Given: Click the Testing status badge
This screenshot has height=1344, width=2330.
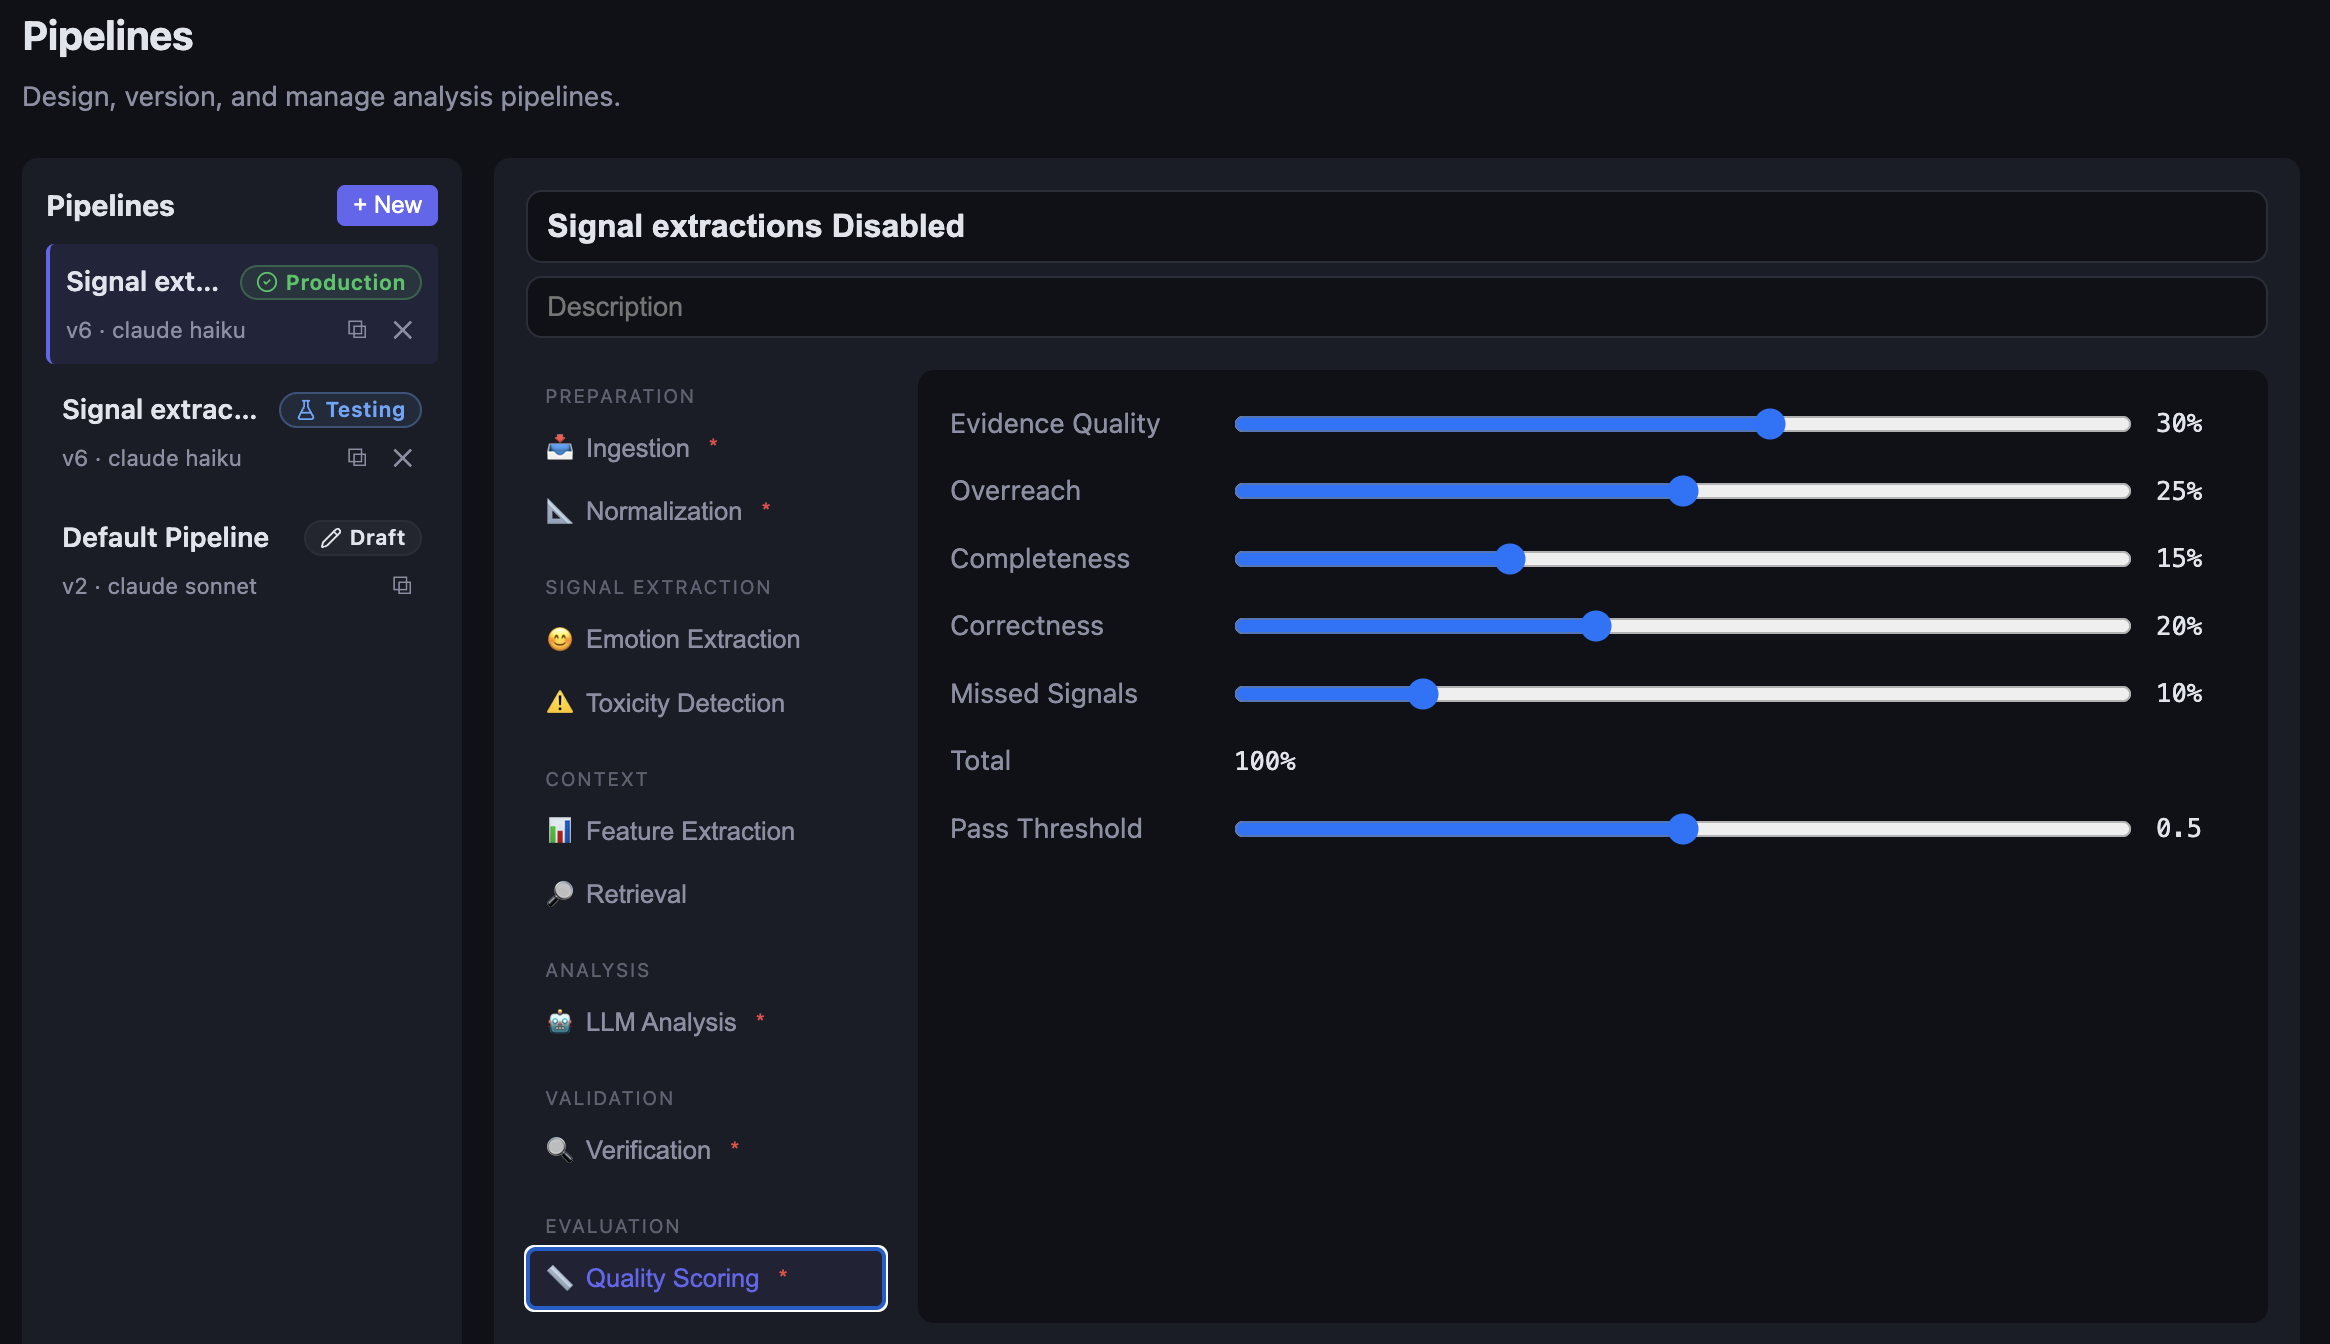Looking at the screenshot, I should (x=350, y=409).
